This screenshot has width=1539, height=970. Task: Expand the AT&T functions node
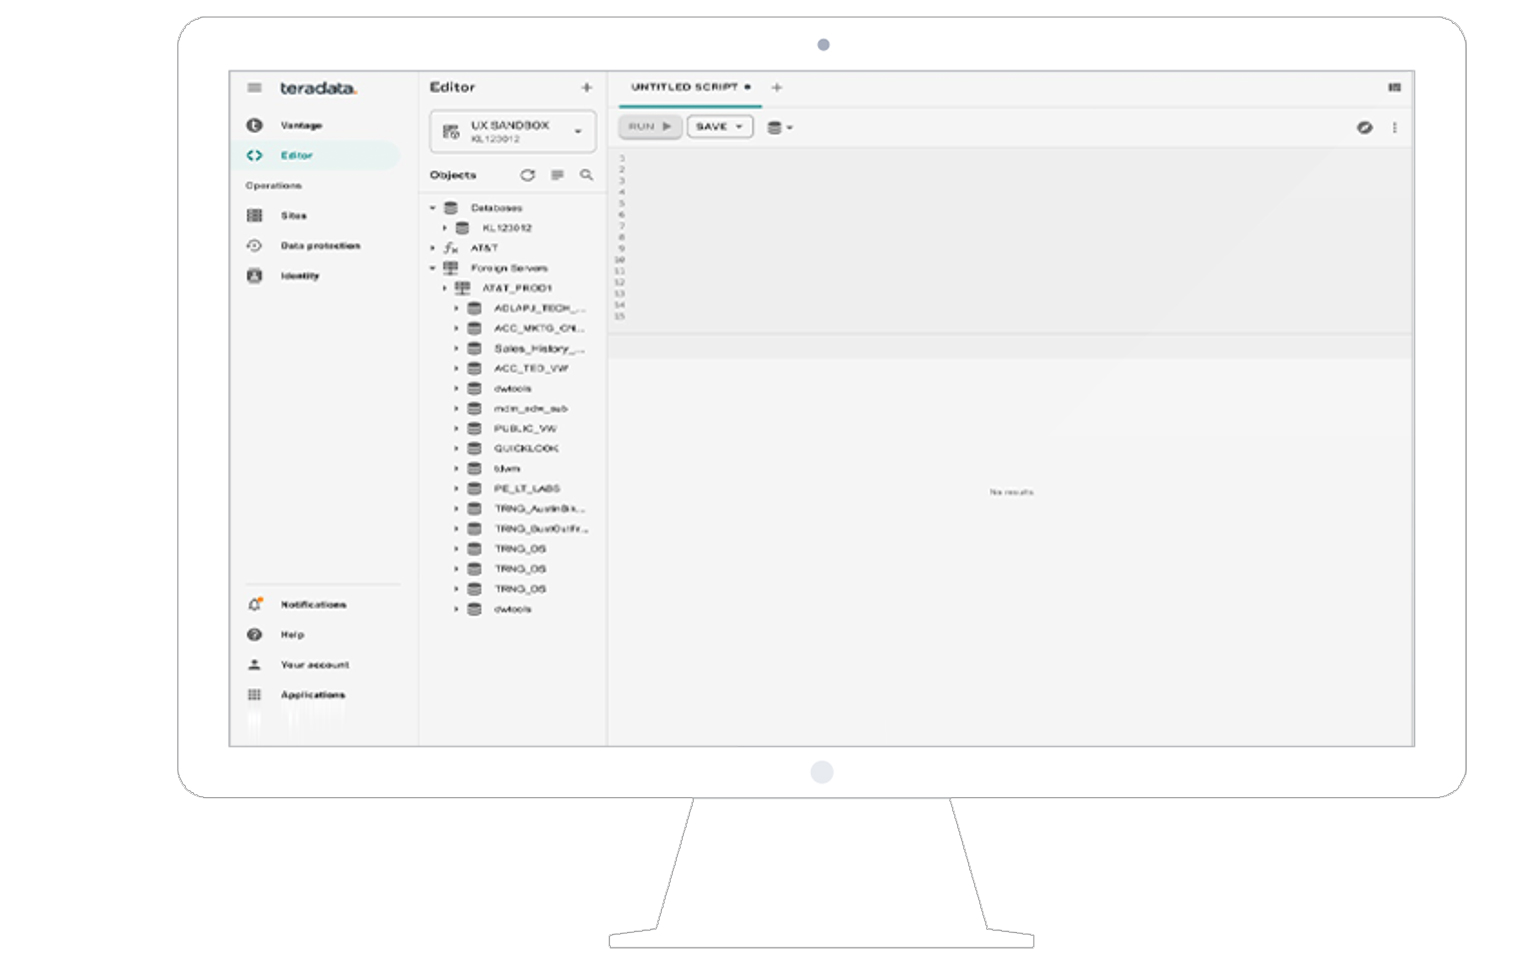click(x=433, y=248)
